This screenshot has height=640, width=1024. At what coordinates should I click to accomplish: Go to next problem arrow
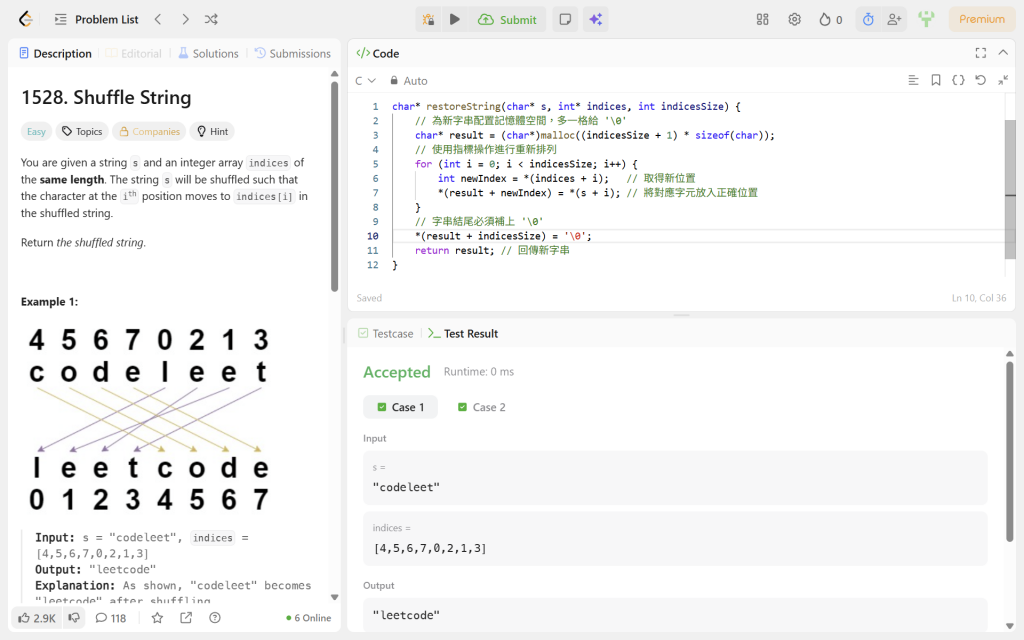tap(185, 20)
